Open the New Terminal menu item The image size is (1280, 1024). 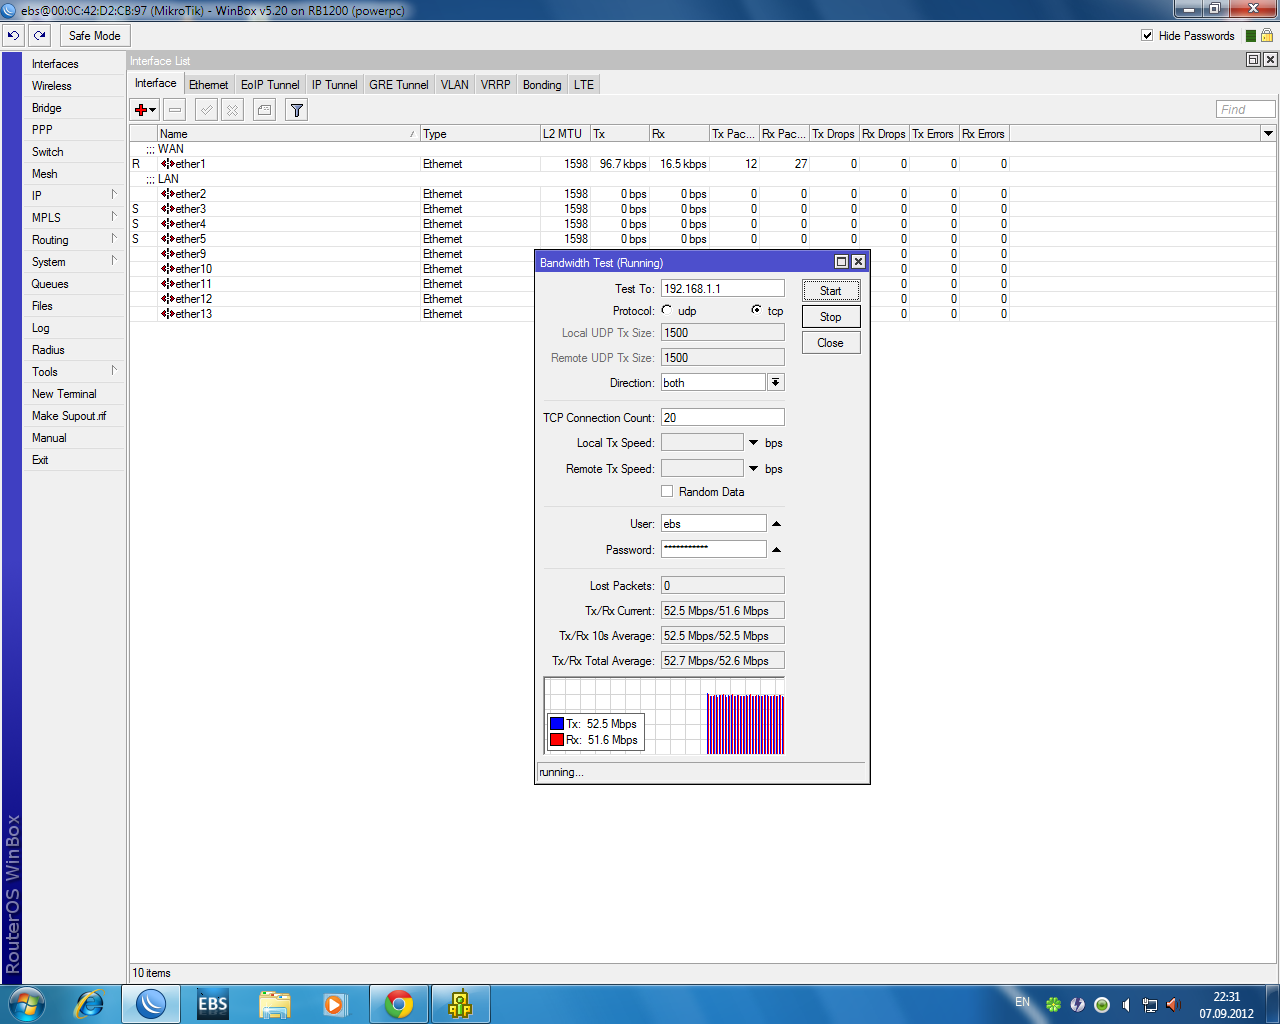tap(75, 394)
